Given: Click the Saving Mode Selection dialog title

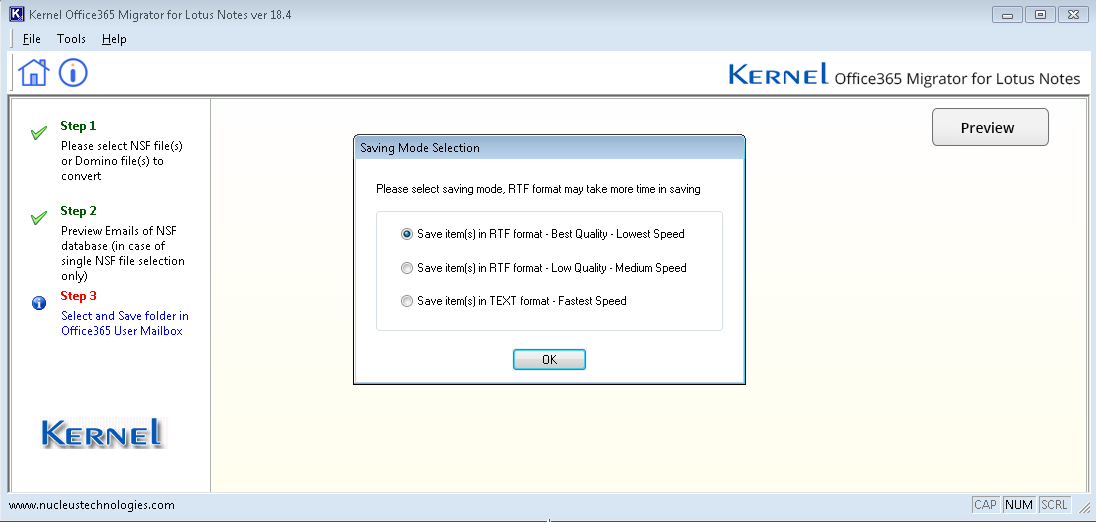Looking at the screenshot, I should (419, 148).
